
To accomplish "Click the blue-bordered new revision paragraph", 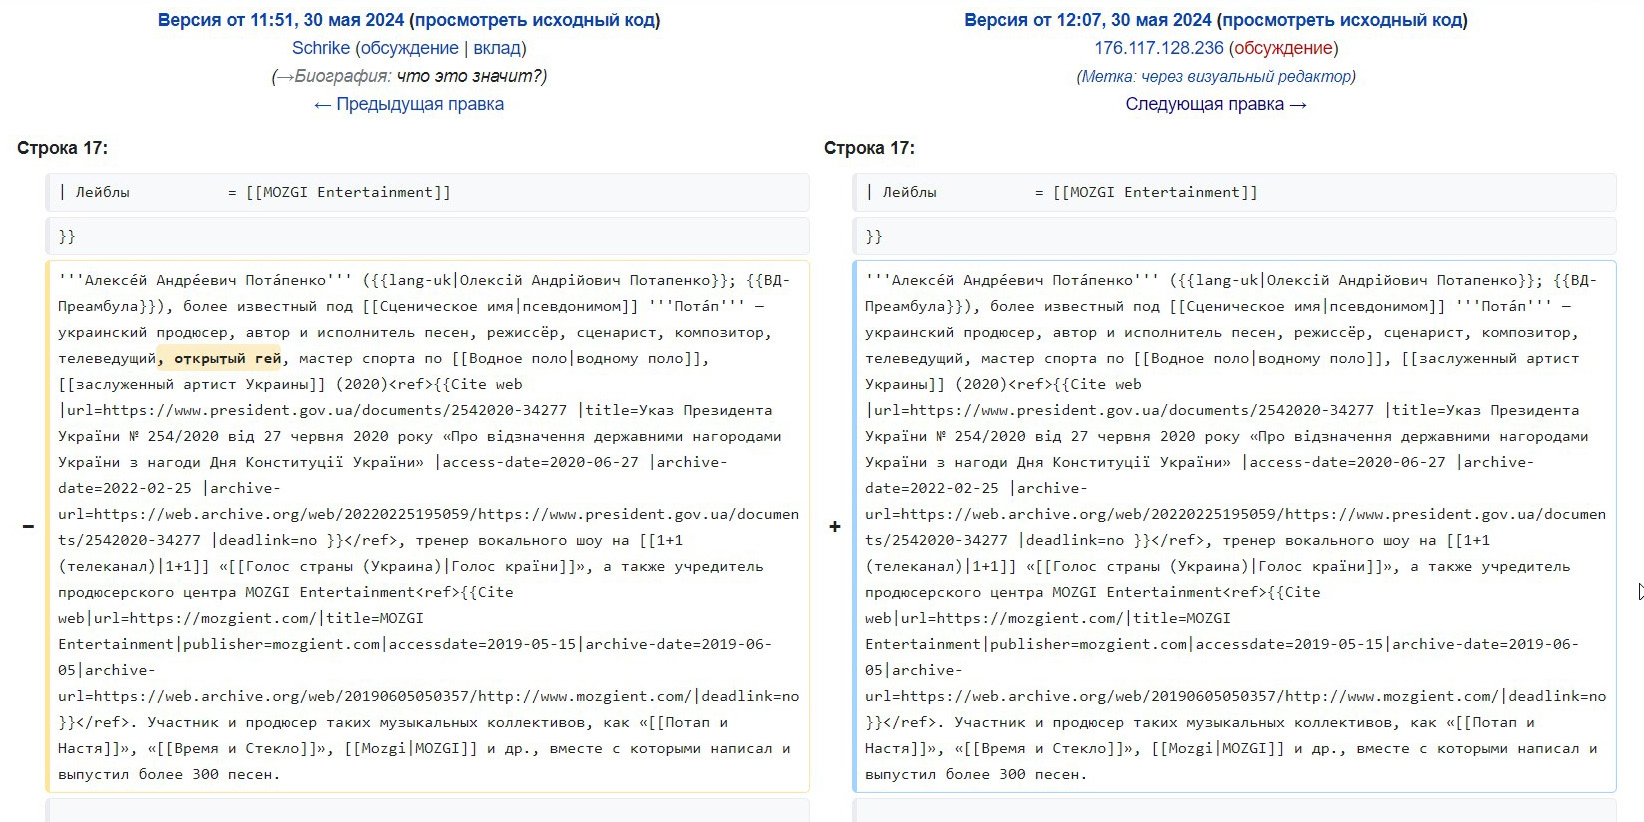I will [1235, 527].
